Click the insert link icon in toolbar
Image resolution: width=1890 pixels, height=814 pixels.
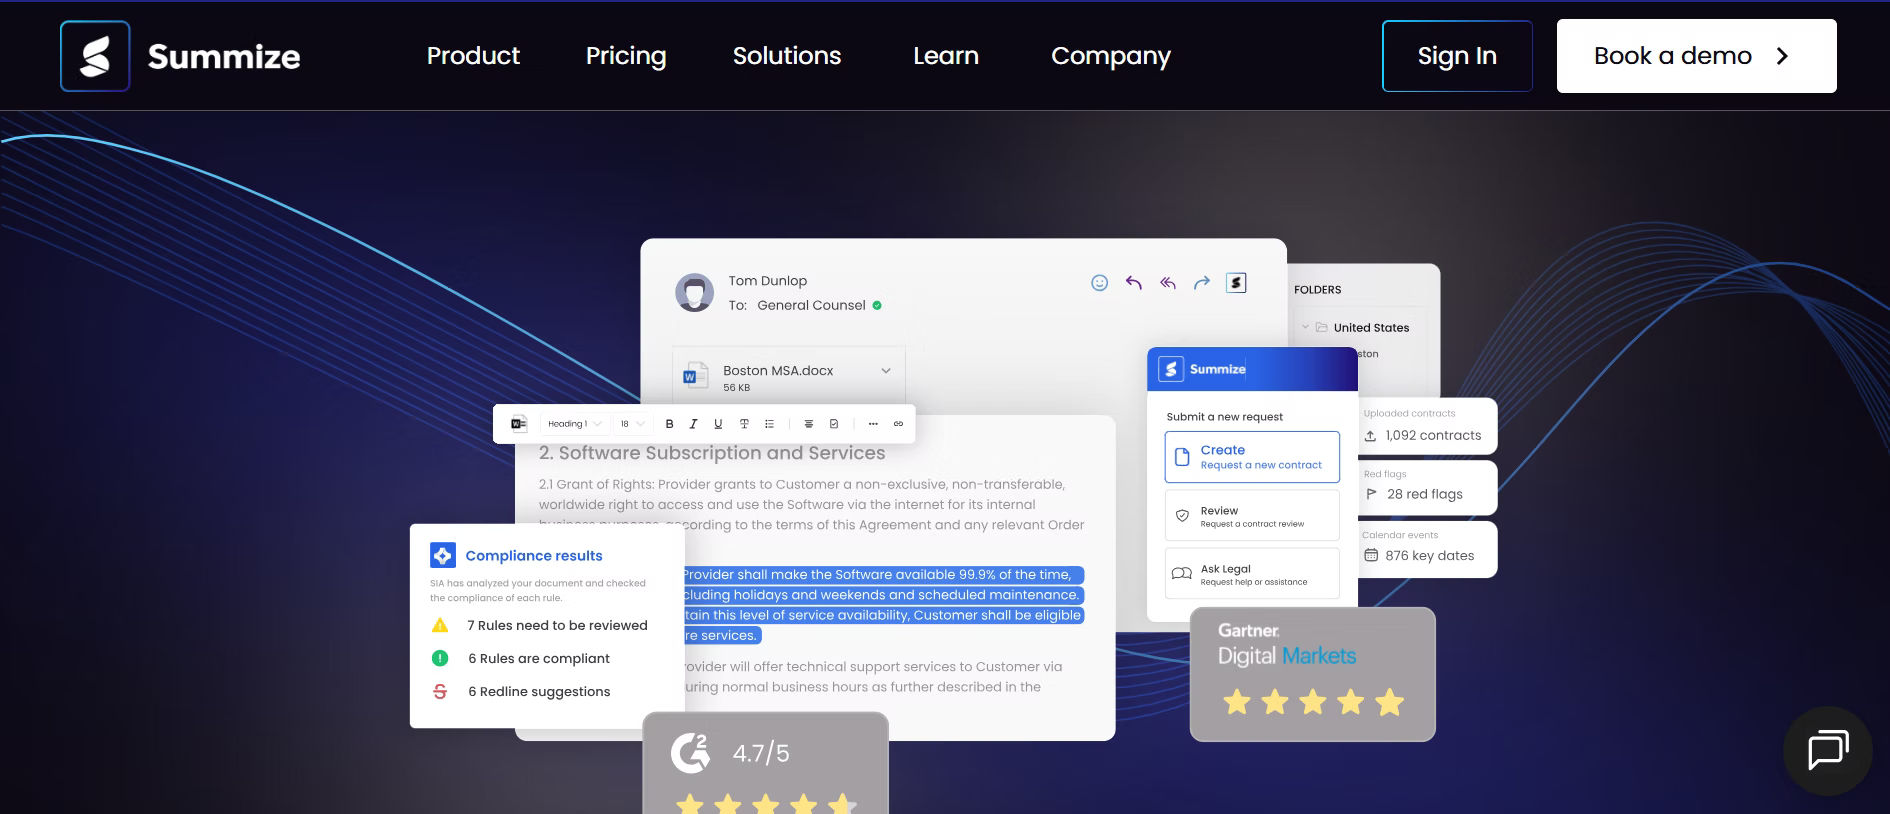coord(898,424)
